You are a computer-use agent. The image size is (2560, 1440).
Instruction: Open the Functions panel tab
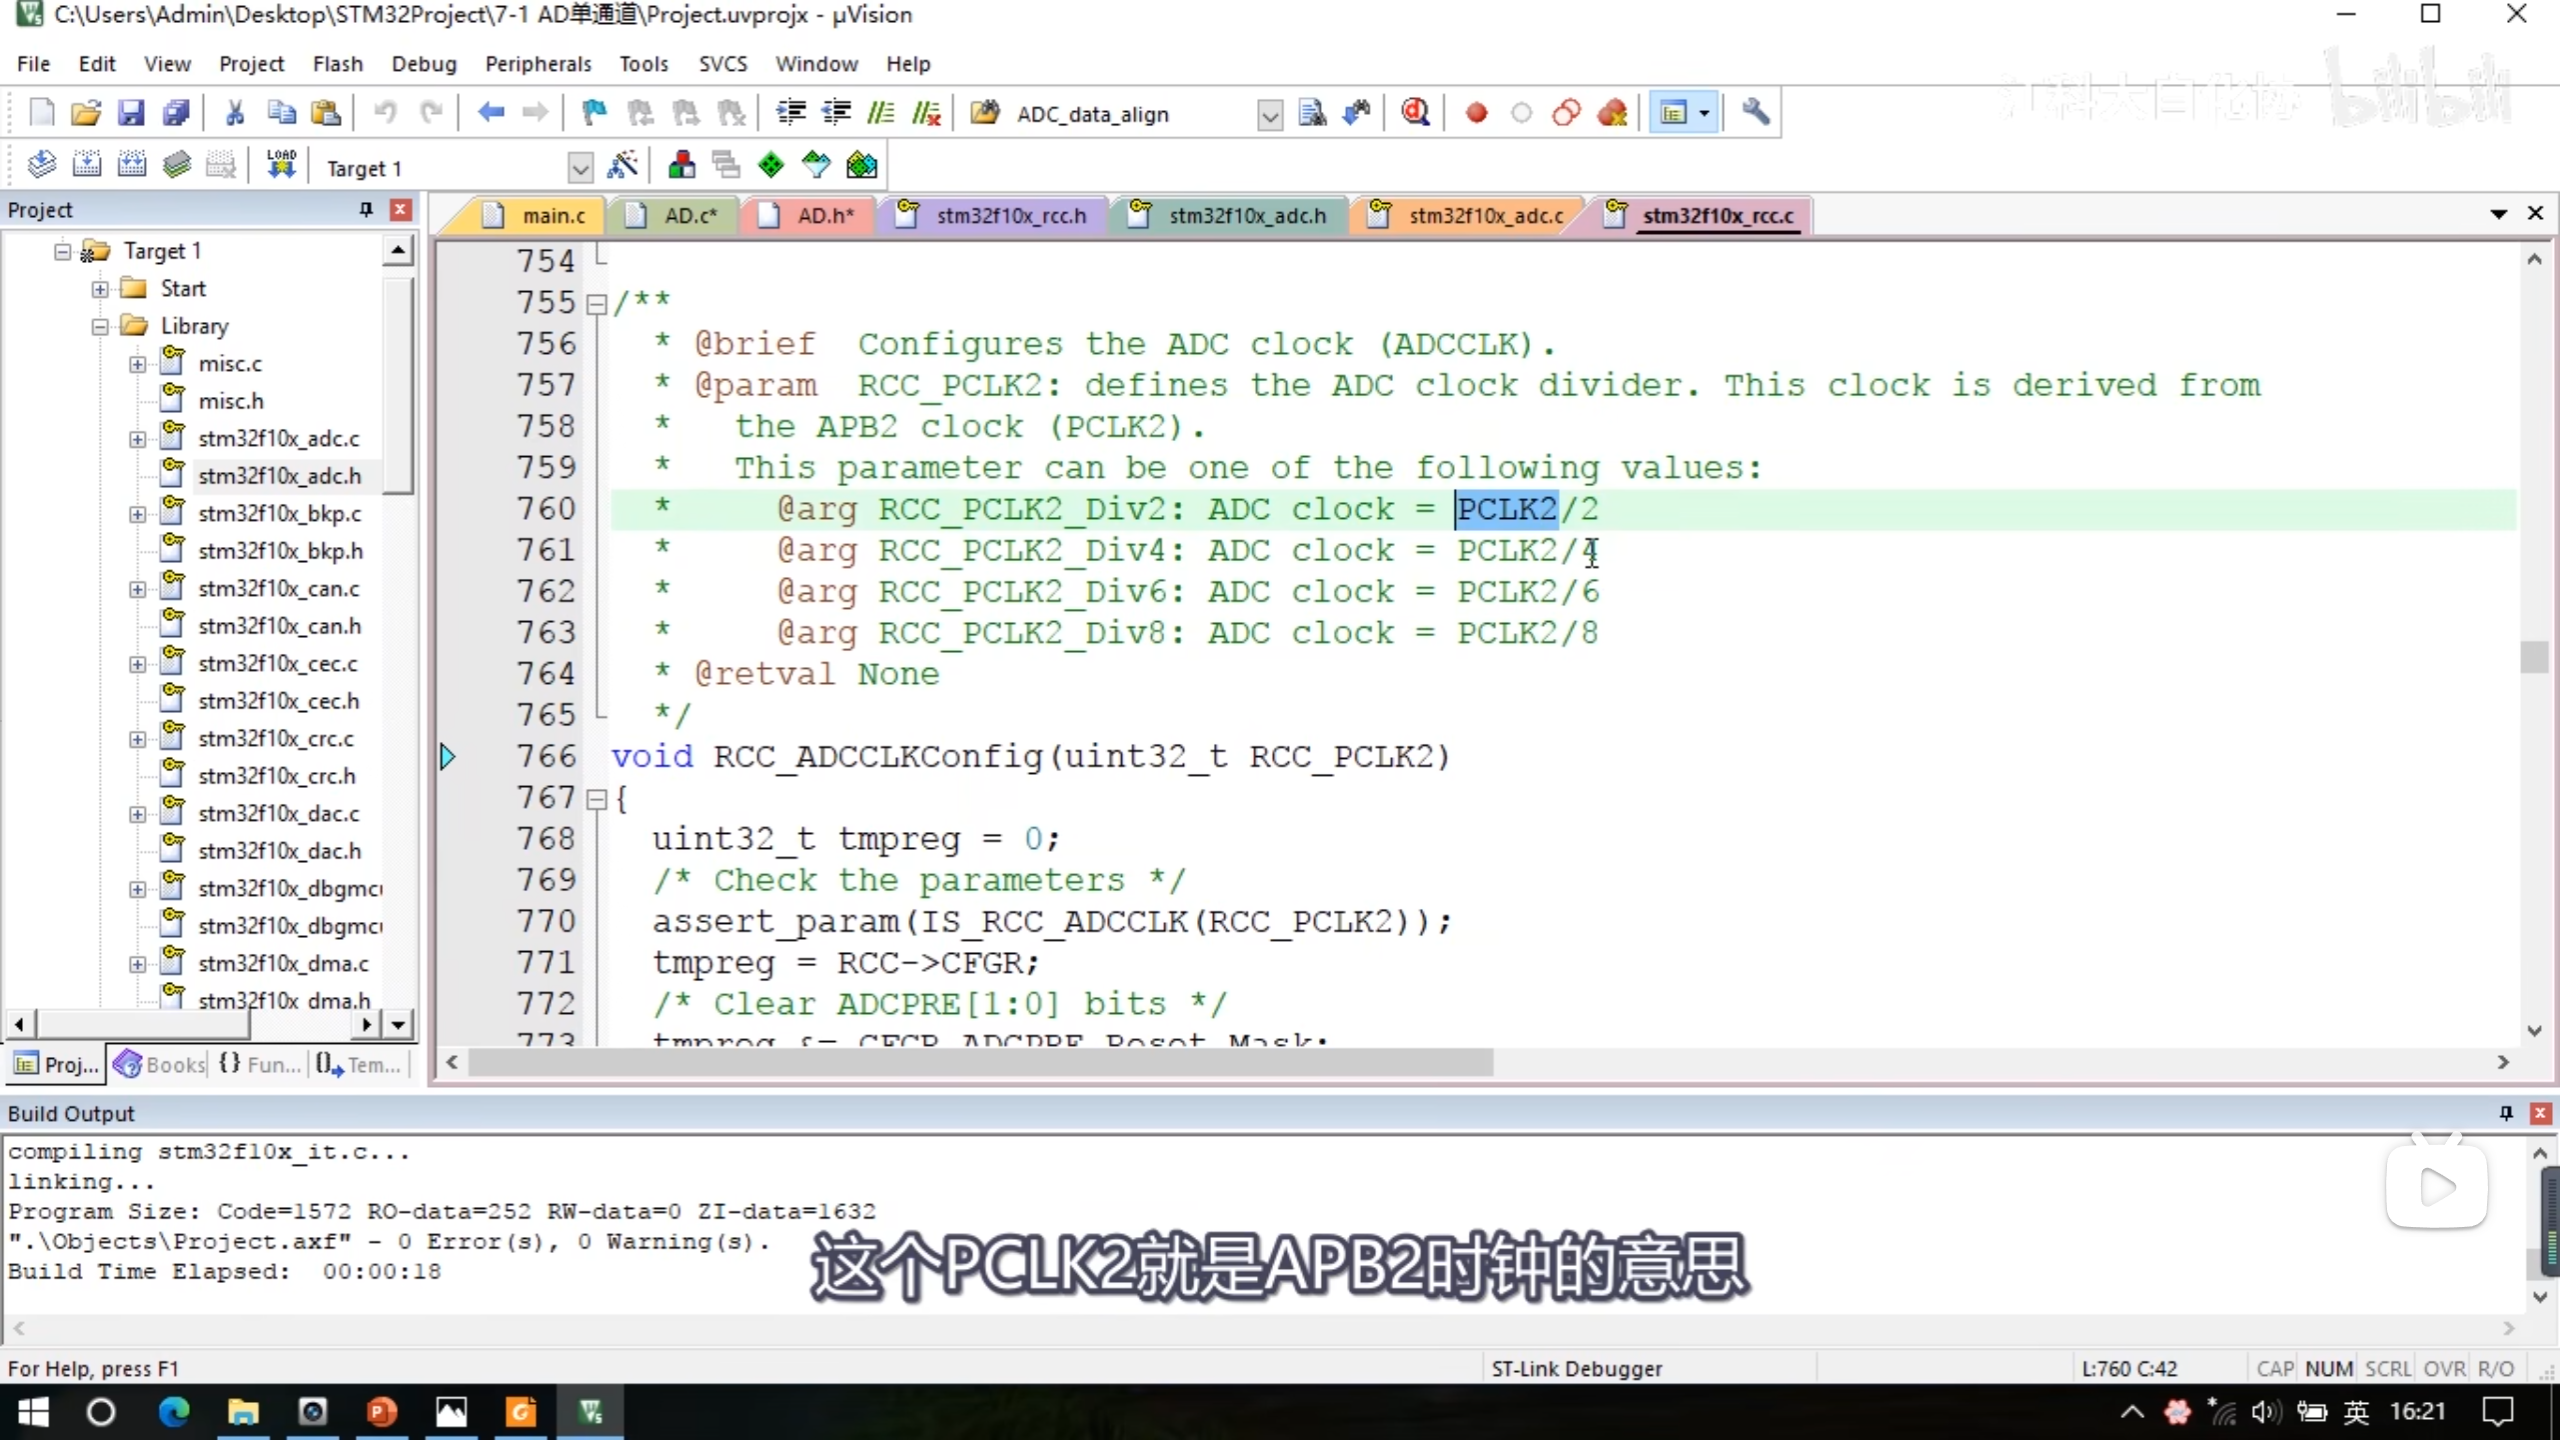[x=260, y=1064]
